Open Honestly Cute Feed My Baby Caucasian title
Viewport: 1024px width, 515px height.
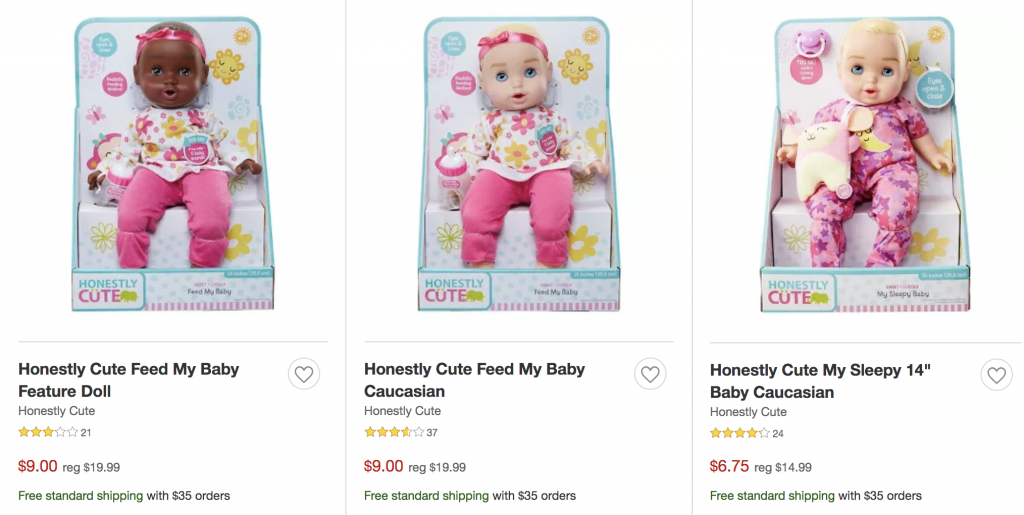(474, 380)
